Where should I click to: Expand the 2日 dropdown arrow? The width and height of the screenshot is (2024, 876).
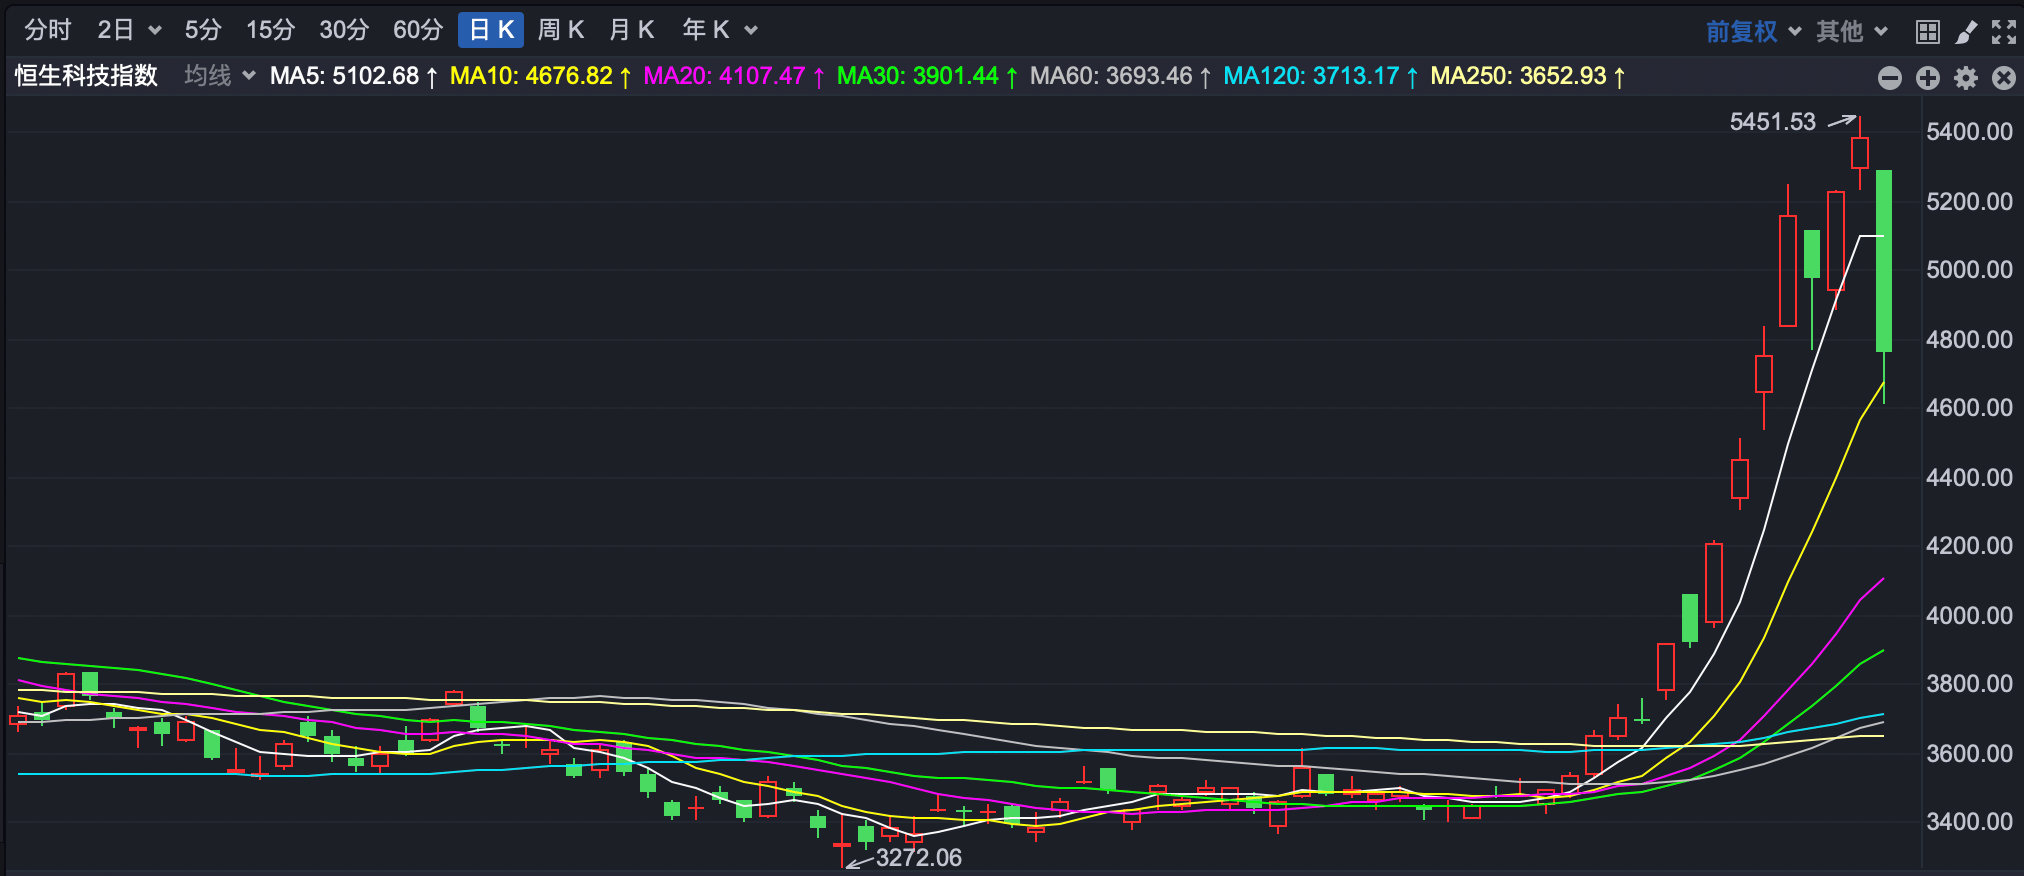(x=155, y=31)
